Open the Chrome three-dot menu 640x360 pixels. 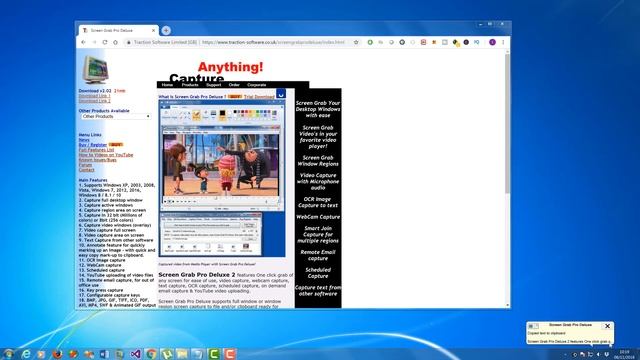tap(503, 42)
